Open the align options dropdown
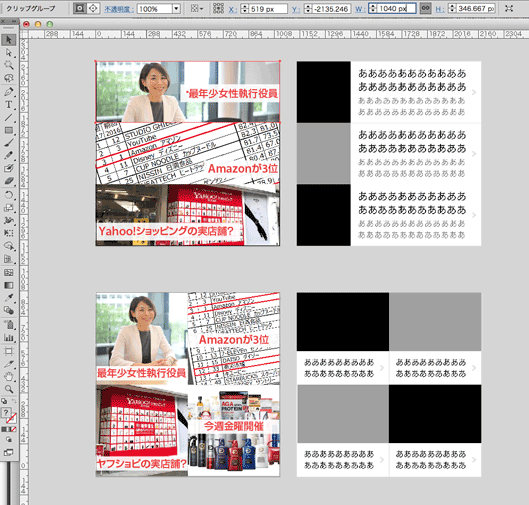The width and height of the screenshot is (529, 505). tap(197, 8)
